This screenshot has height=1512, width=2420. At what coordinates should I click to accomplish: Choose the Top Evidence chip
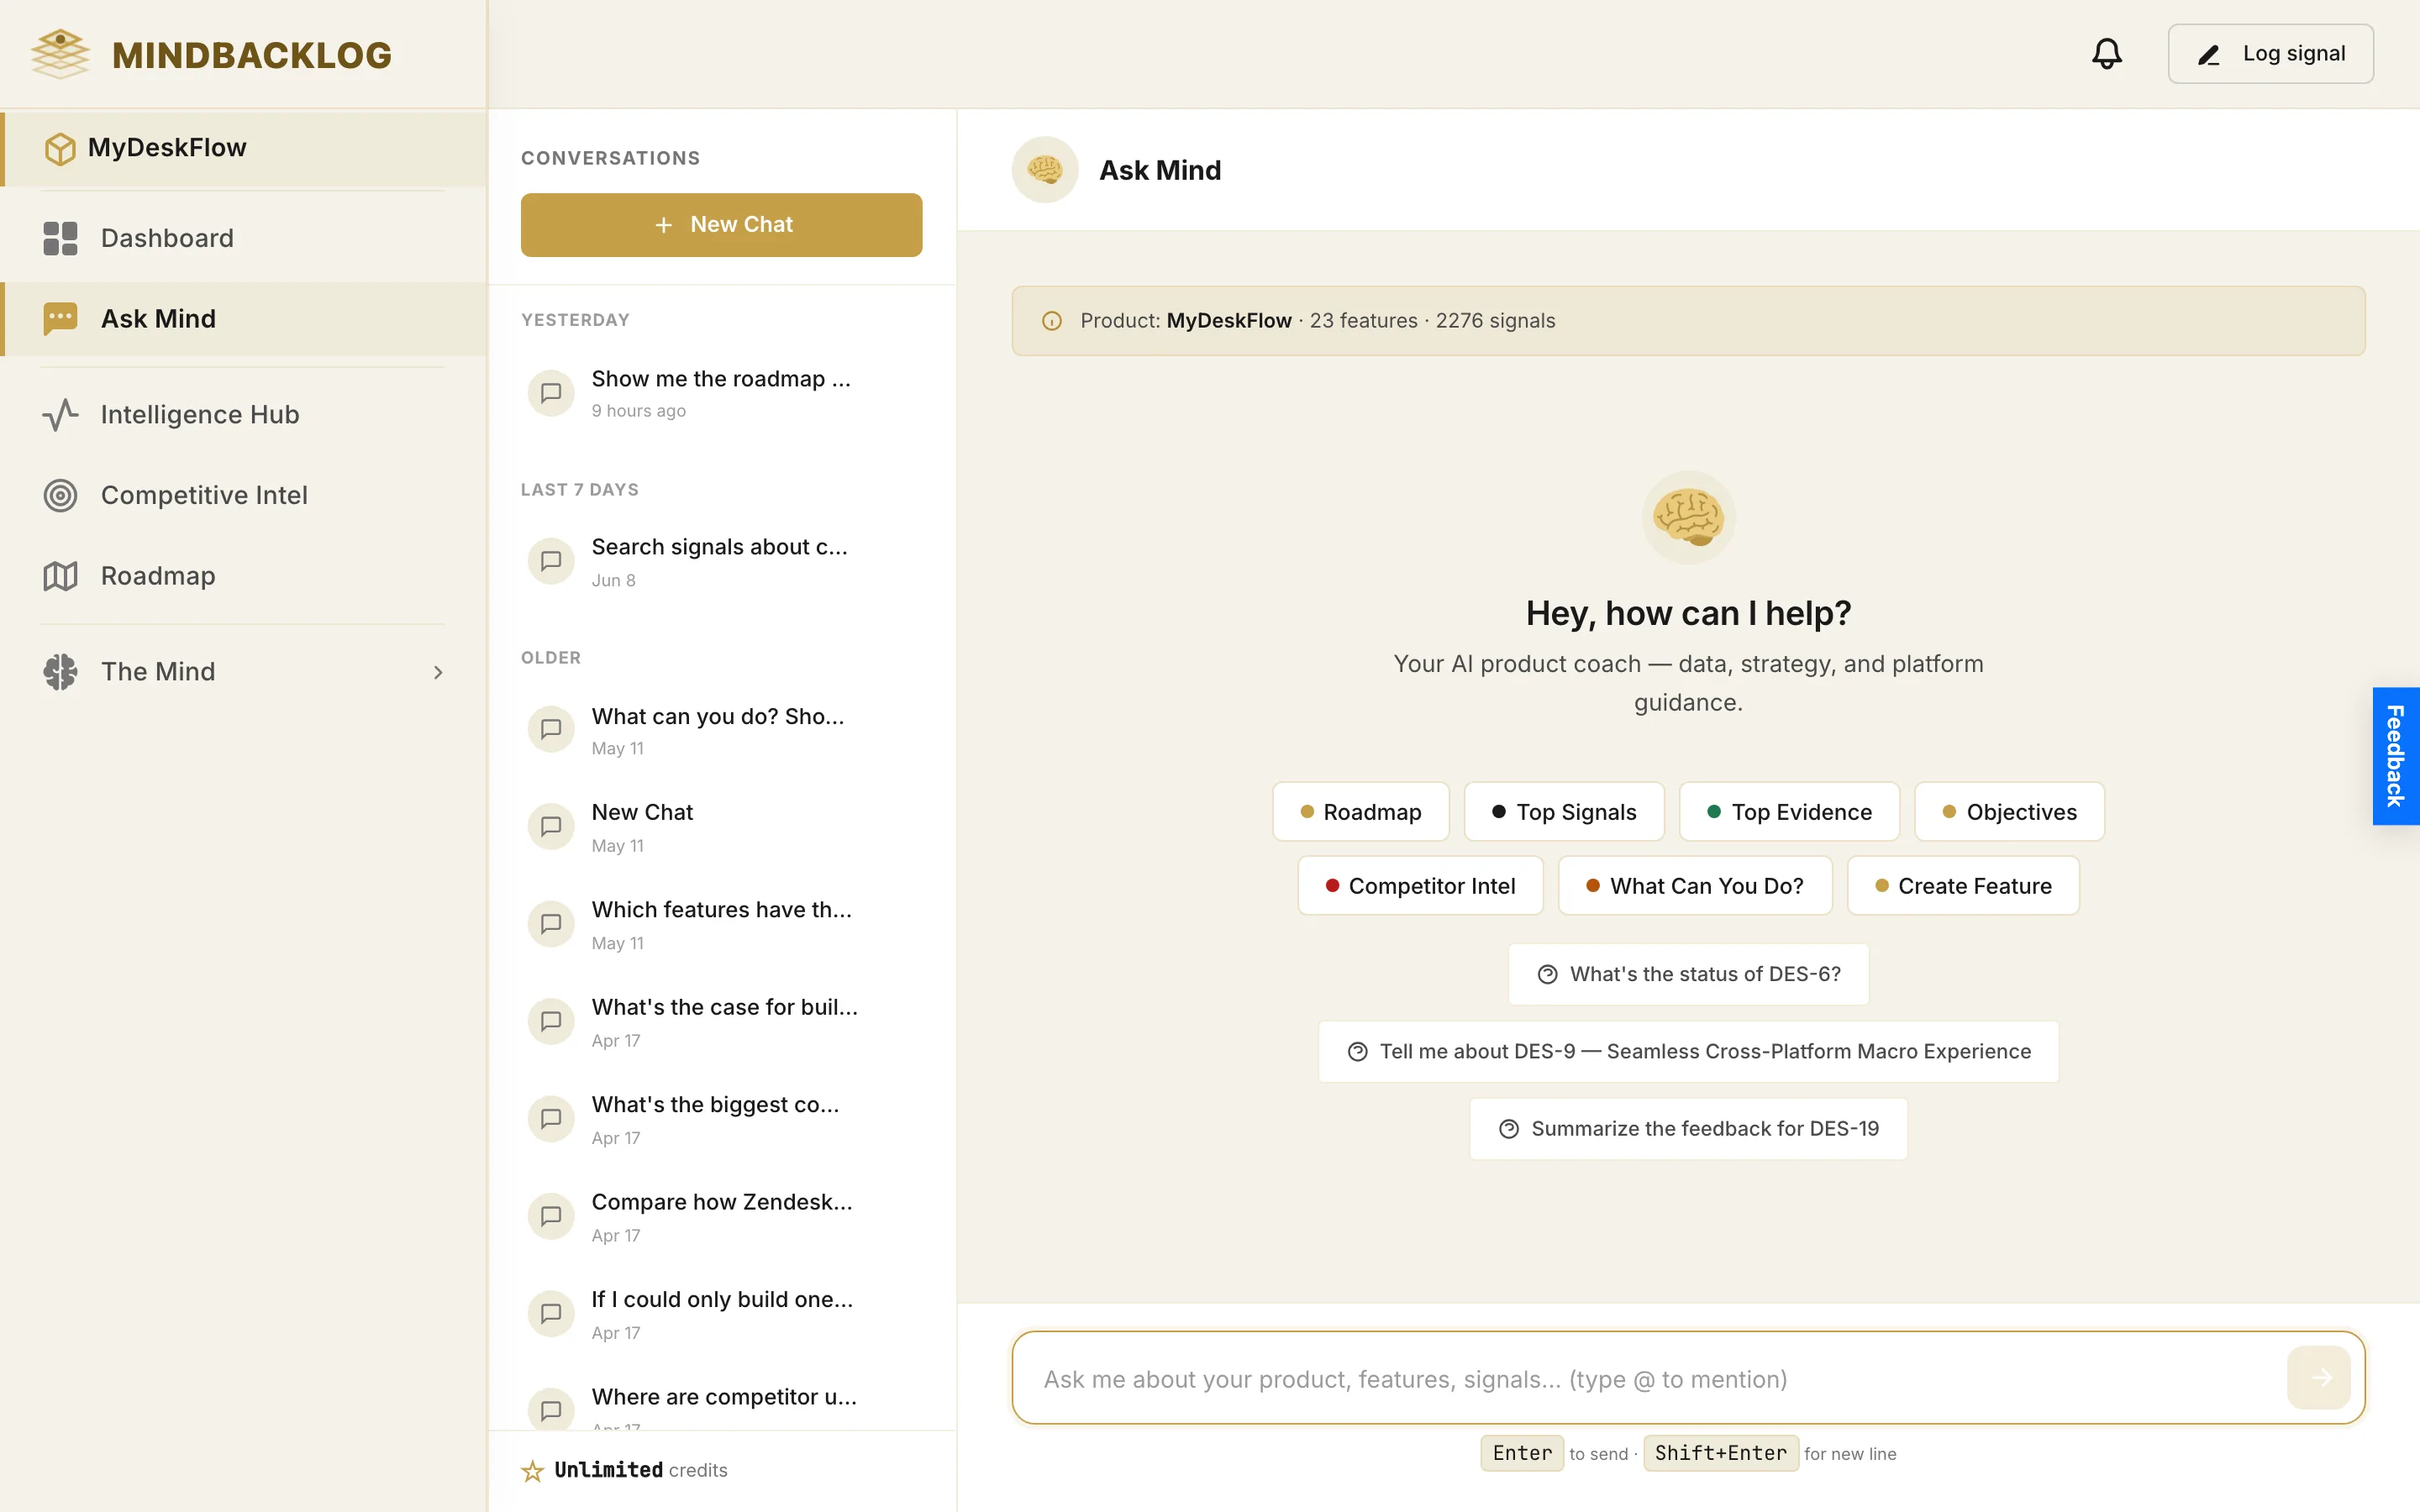click(x=1789, y=812)
